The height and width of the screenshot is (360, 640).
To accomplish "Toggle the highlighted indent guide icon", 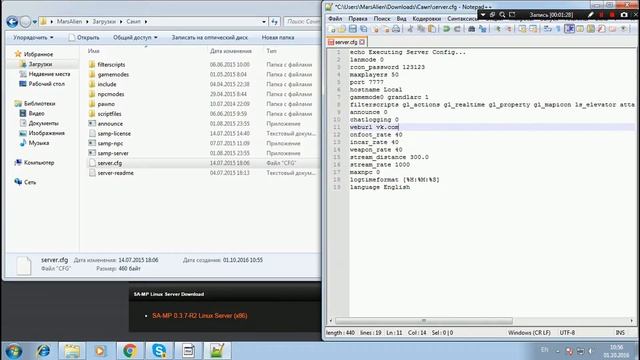I will 569,29.
